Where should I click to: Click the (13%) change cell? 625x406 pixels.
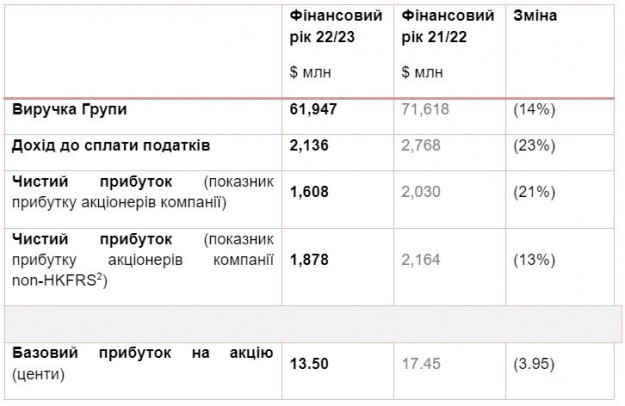533,259
